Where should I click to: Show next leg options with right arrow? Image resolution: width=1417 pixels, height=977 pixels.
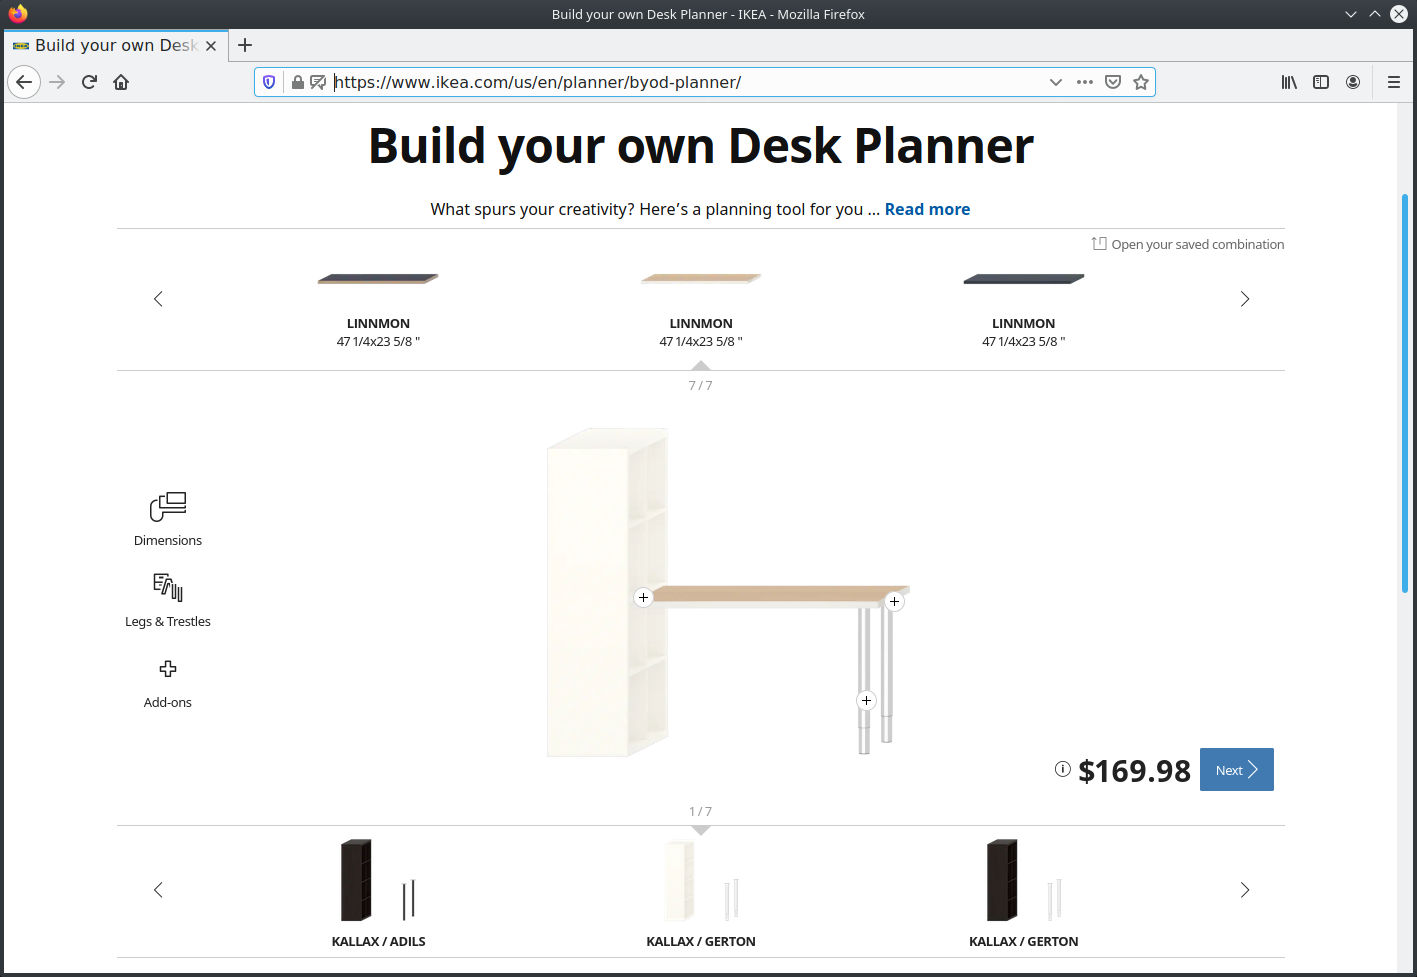[1245, 890]
